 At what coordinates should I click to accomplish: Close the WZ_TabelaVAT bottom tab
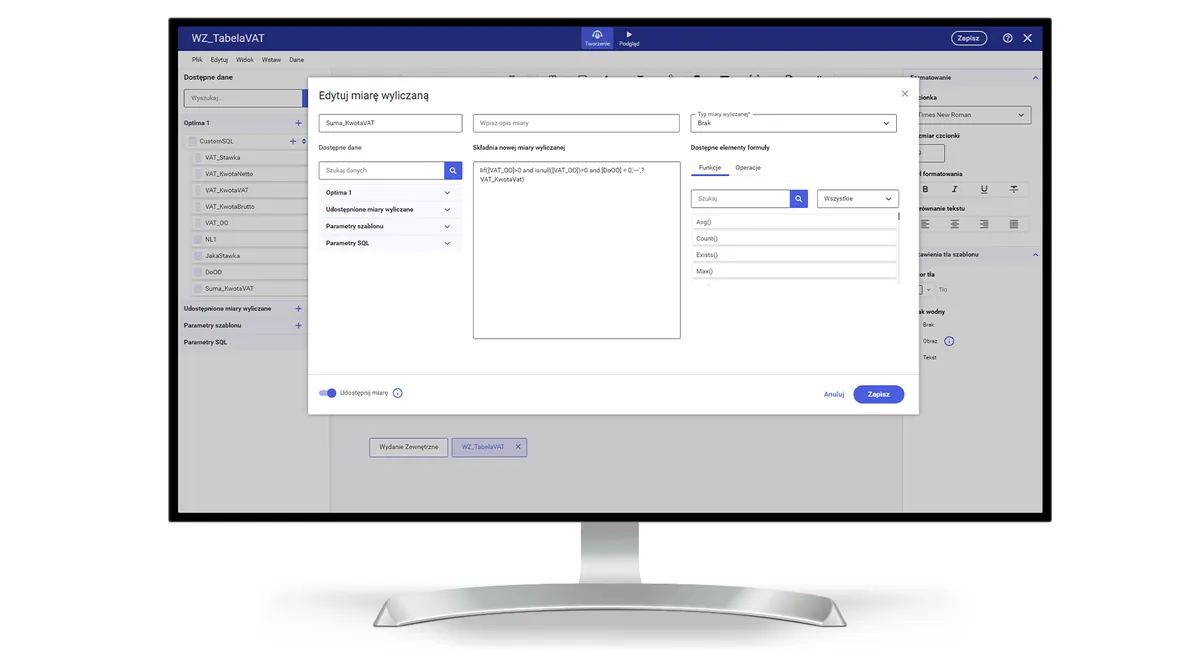[x=518, y=447]
